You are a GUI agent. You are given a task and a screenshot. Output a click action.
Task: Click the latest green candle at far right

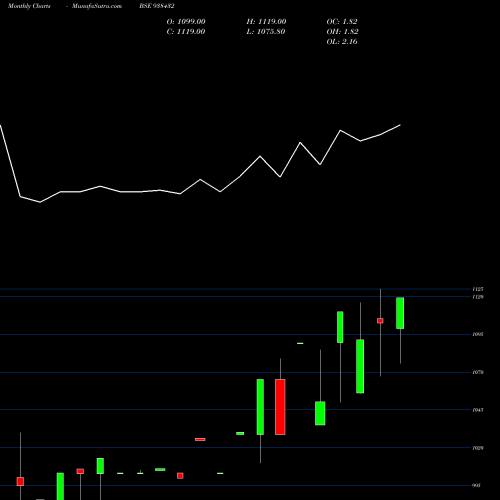pos(400,313)
